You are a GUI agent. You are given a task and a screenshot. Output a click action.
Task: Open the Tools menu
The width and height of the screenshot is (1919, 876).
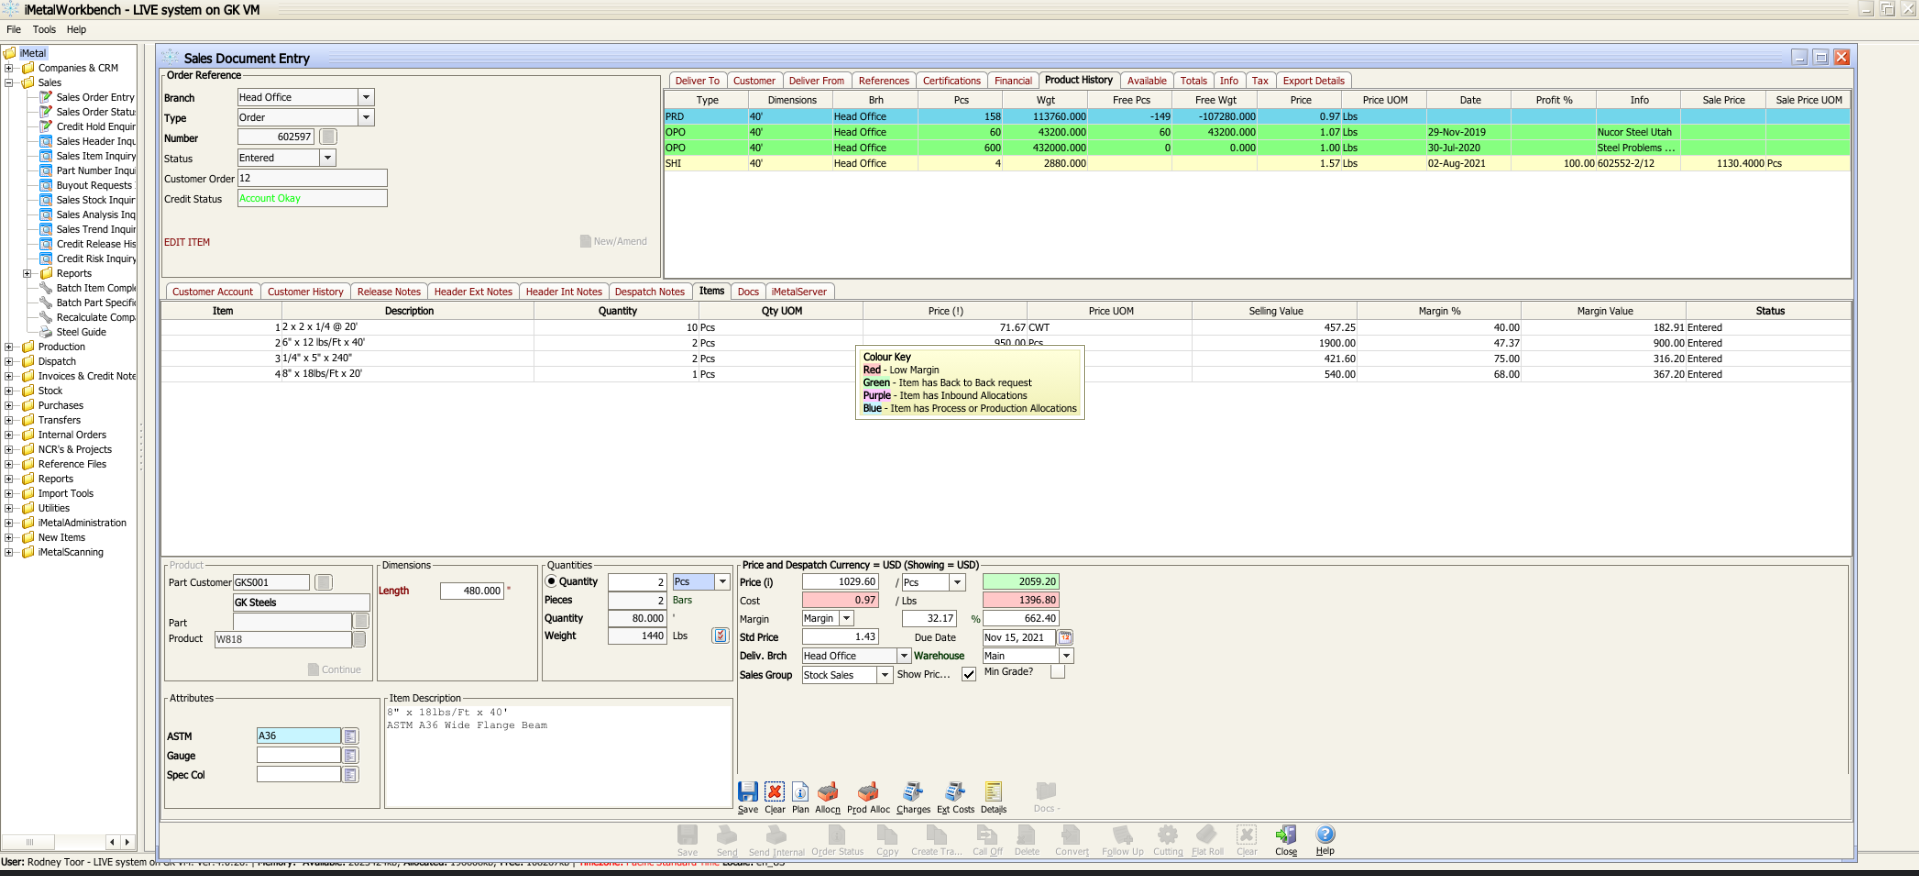pos(44,29)
